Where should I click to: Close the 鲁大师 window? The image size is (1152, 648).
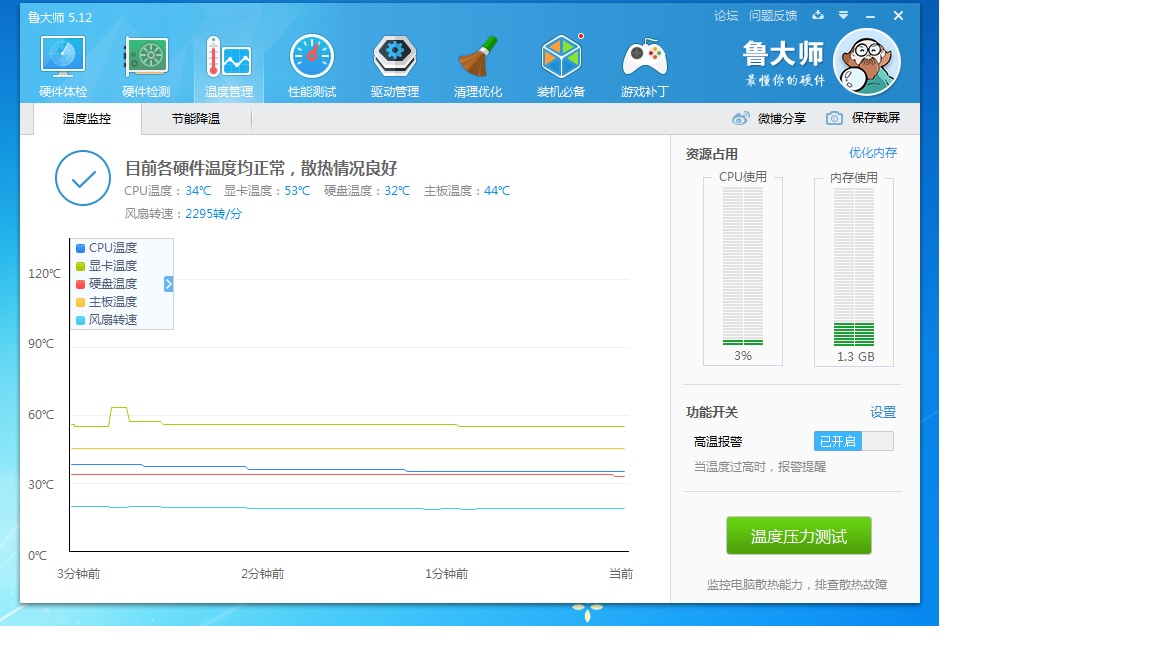point(898,15)
